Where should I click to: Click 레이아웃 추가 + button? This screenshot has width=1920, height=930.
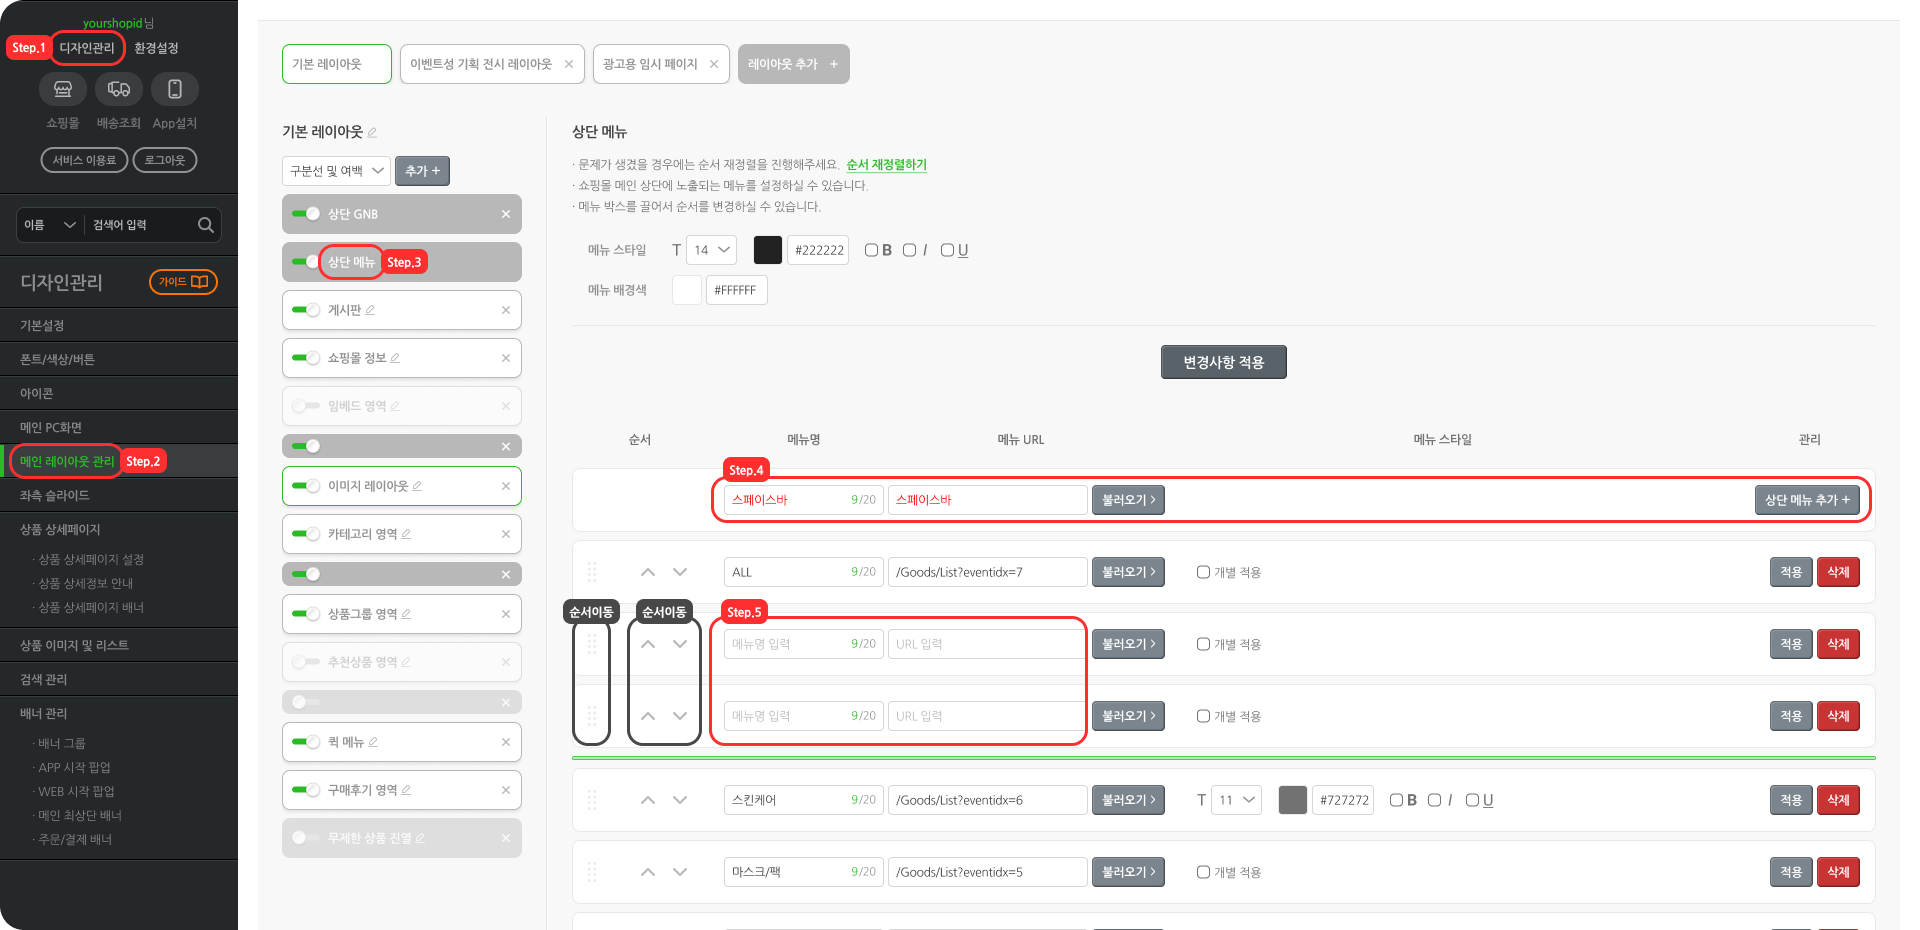793,64
